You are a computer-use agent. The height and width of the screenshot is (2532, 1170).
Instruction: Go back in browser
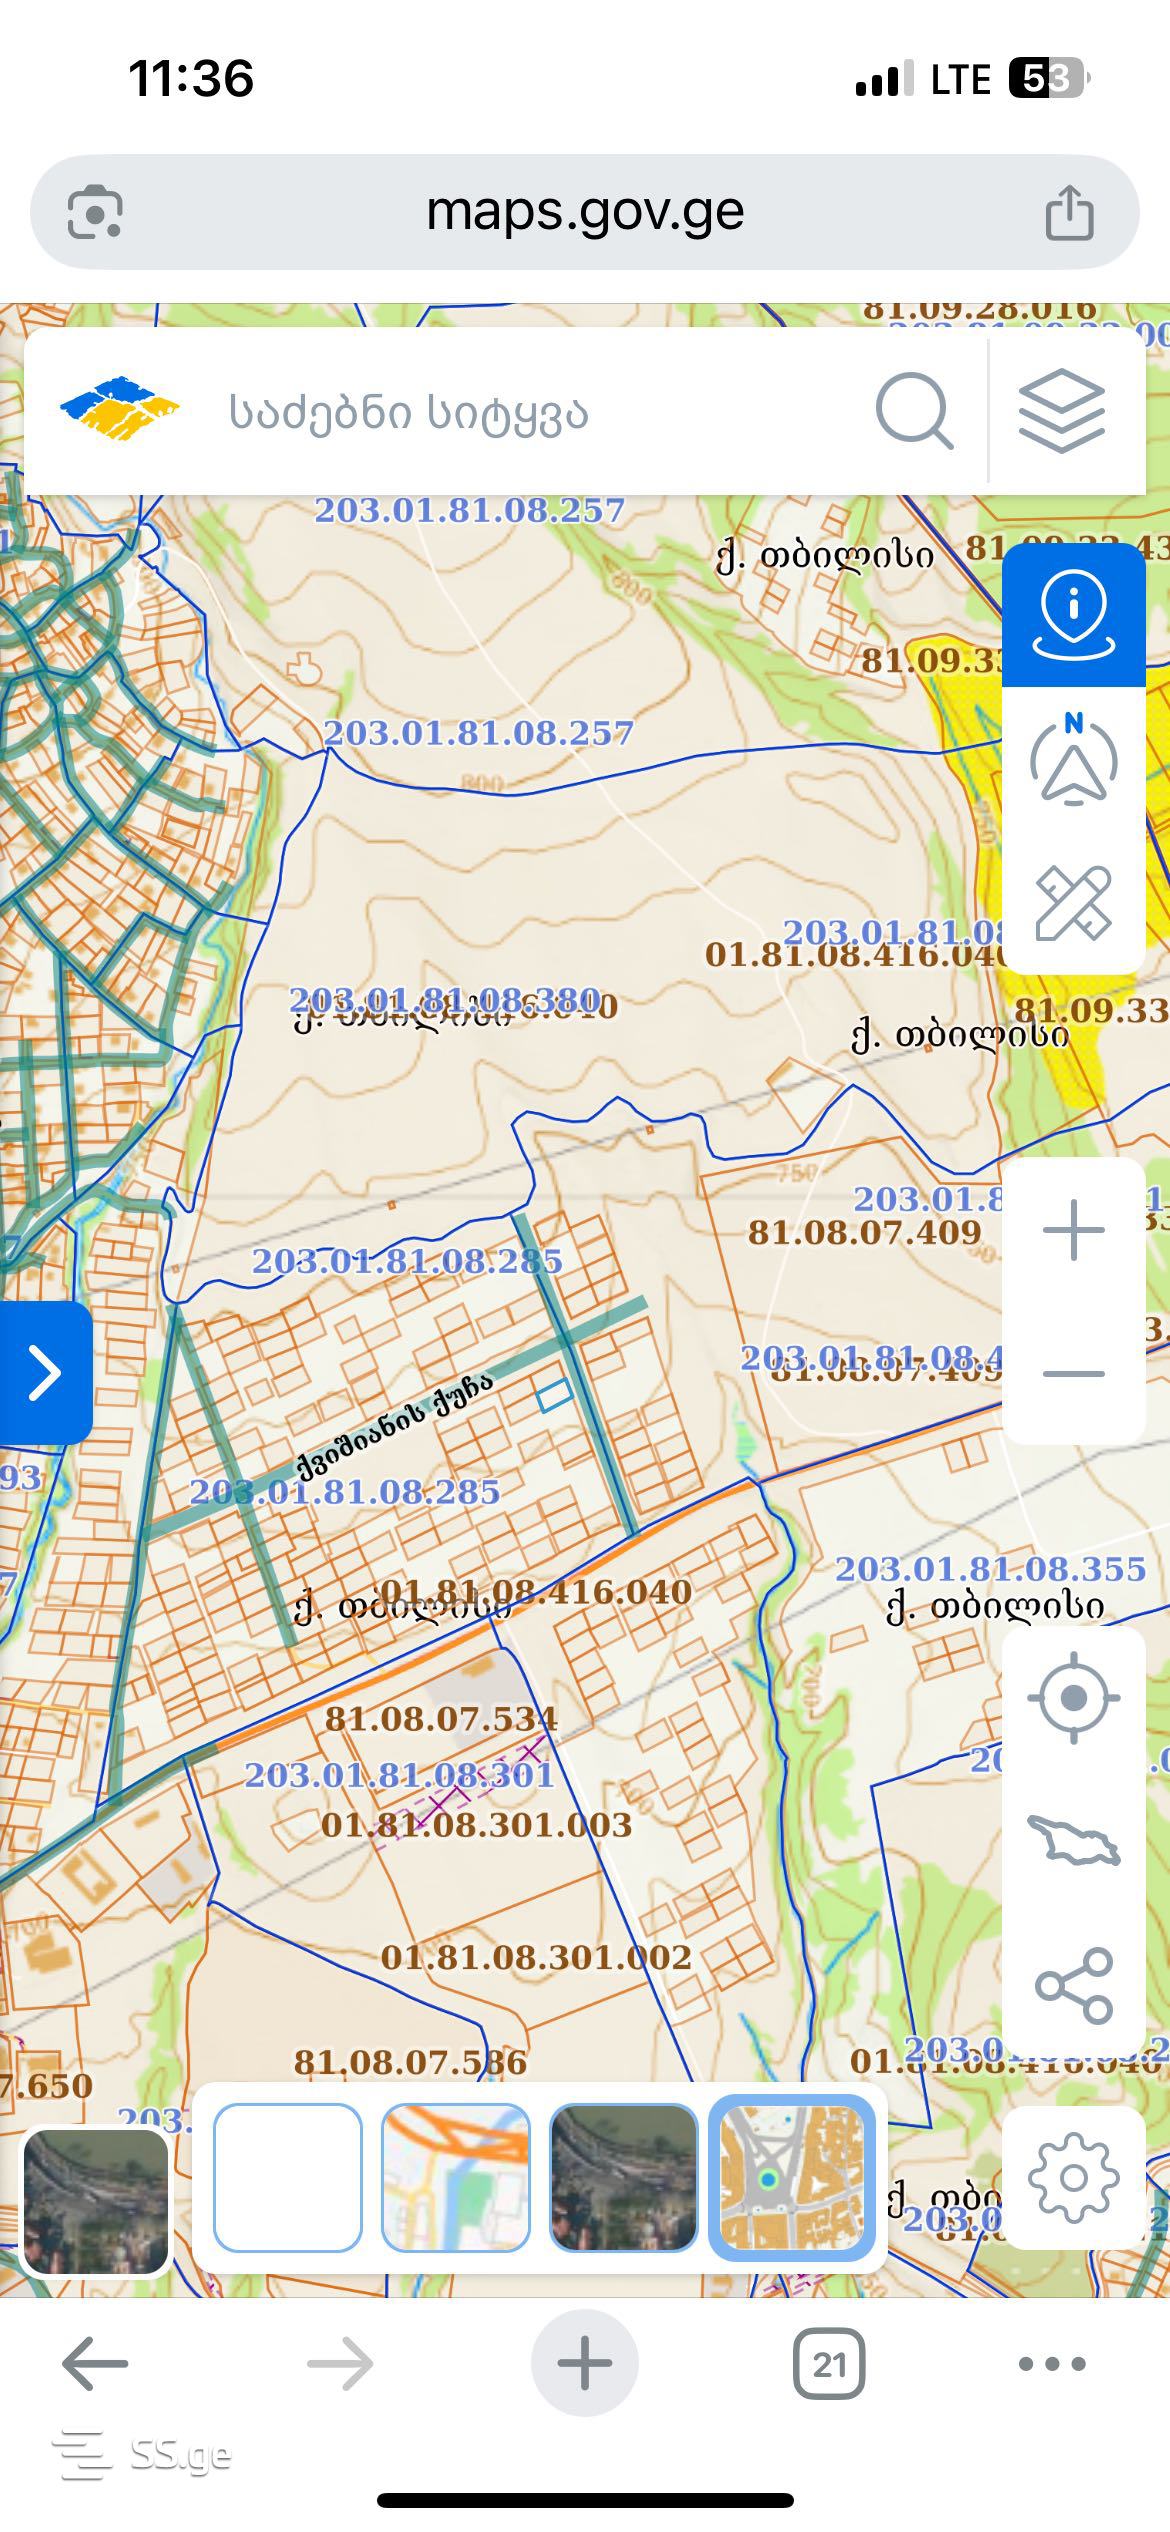[x=95, y=2364]
